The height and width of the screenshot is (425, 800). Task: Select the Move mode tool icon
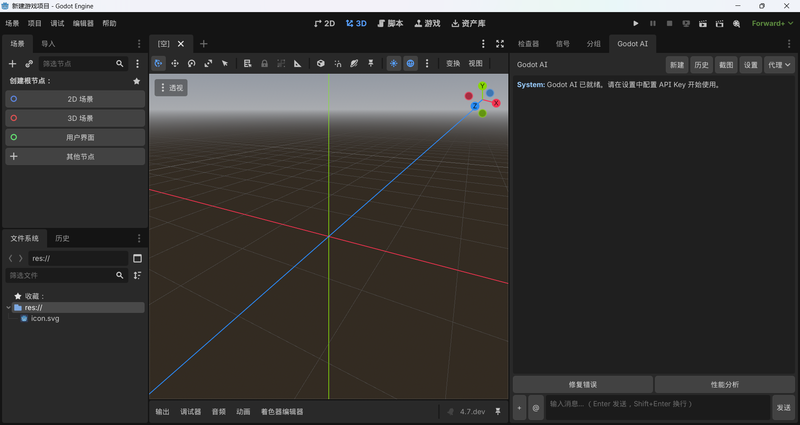pyautogui.click(x=175, y=63)
